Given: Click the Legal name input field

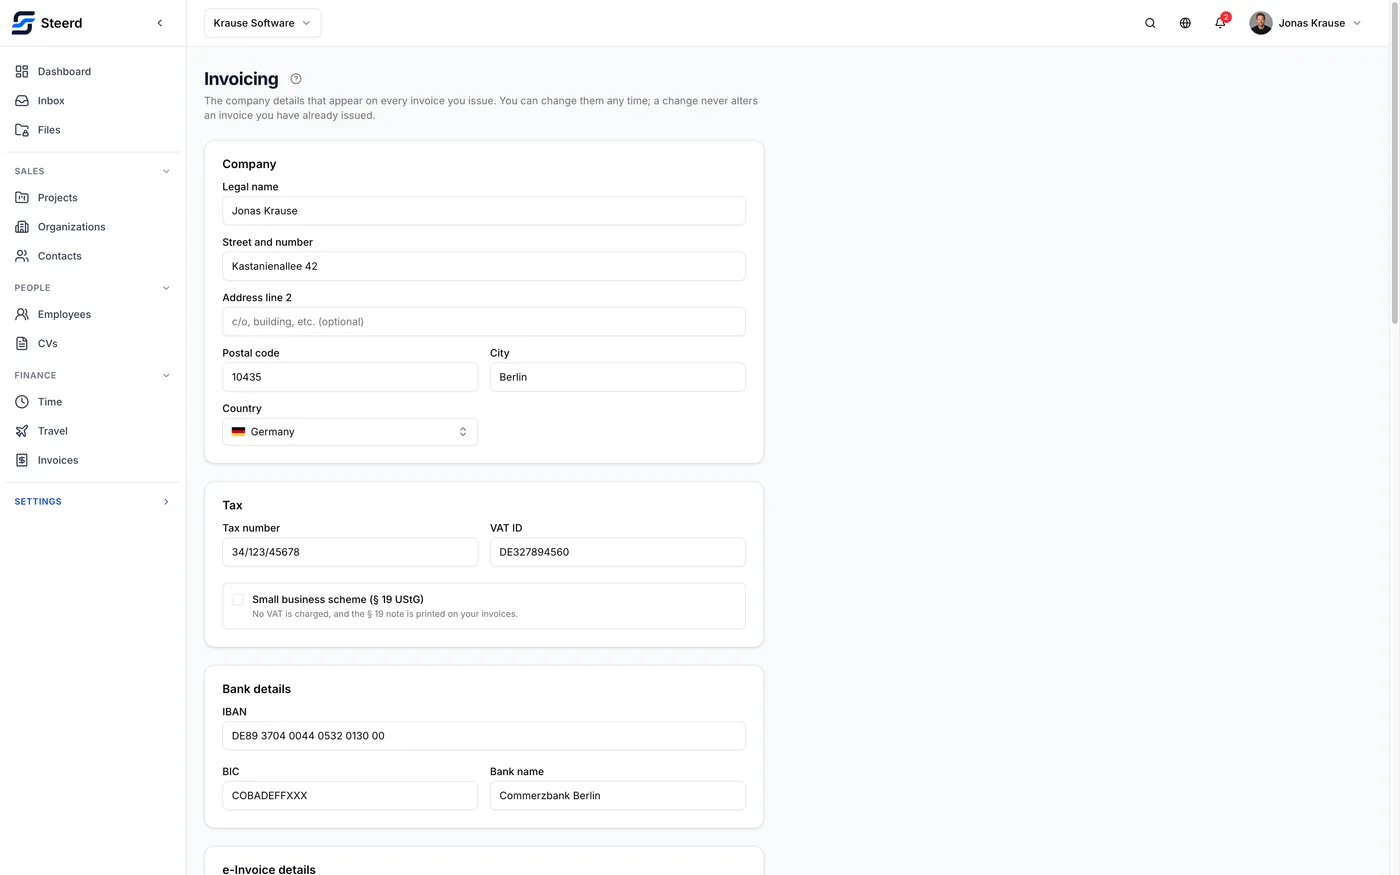Looking at the screenshot, I should (484, 211).
